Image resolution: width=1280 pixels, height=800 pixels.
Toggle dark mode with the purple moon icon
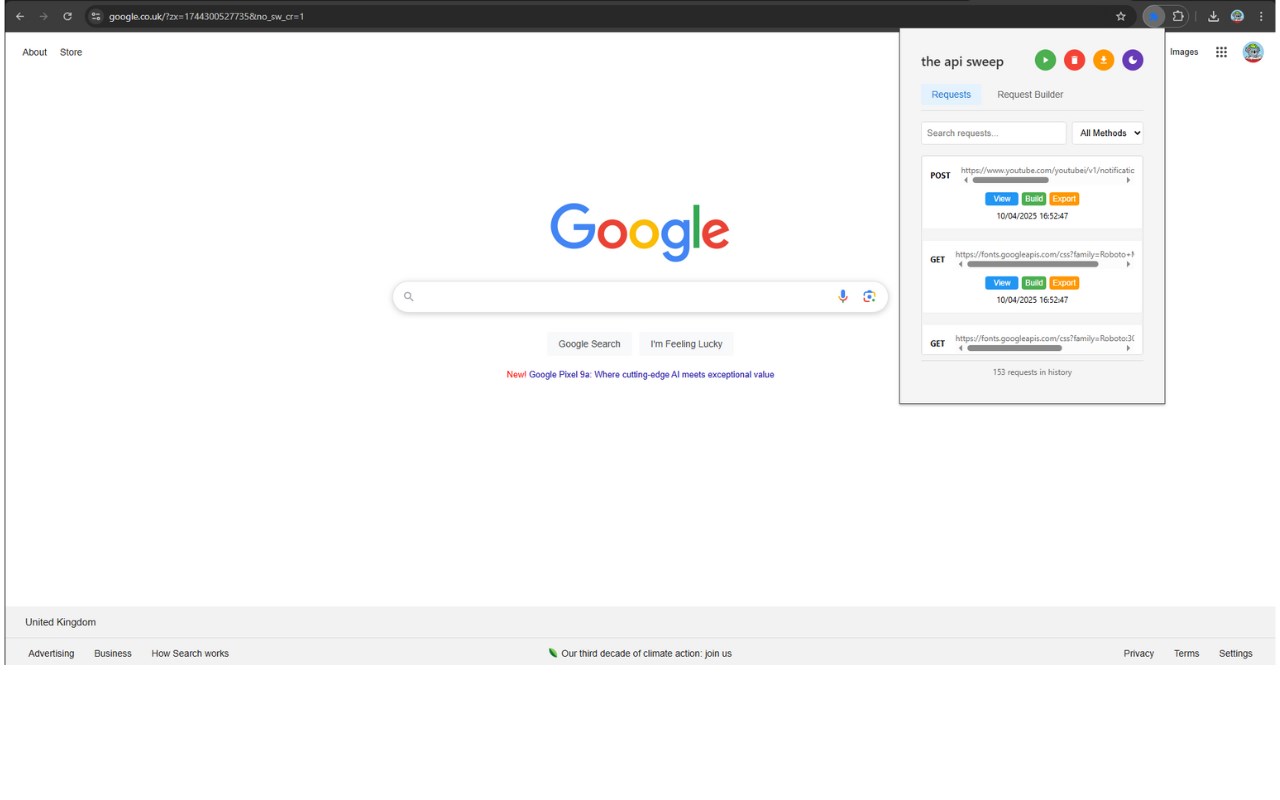(x=1132, y=61)
